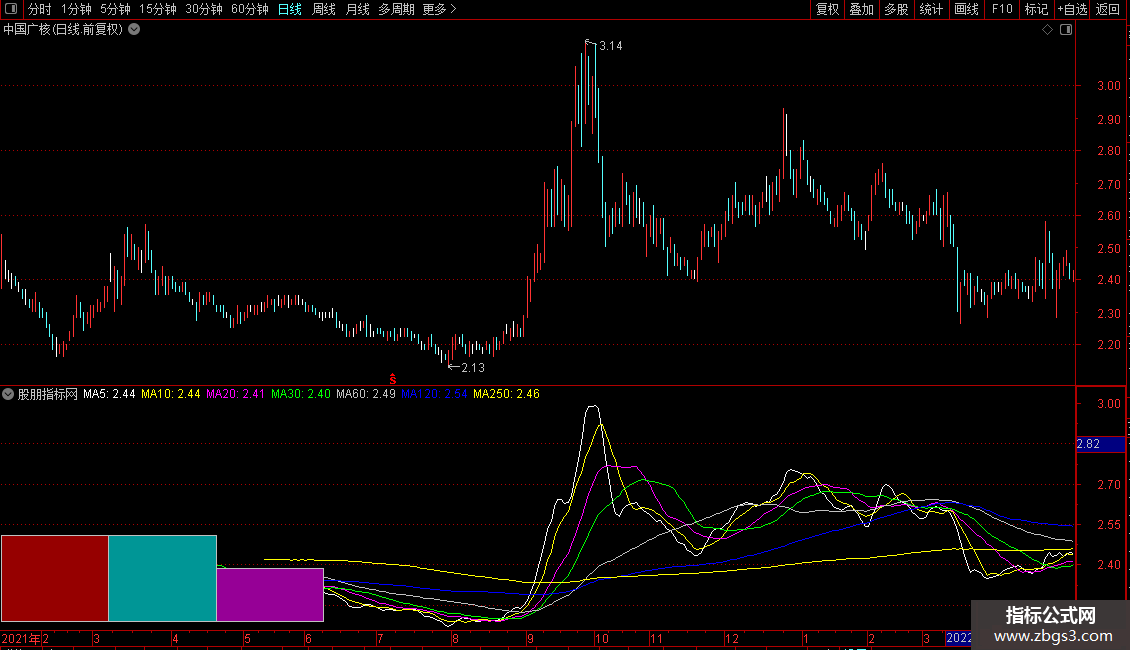Screen dimensions: 1130x650
Task: Click the 2.20 price axis label
Action: tap(1108, 345)
